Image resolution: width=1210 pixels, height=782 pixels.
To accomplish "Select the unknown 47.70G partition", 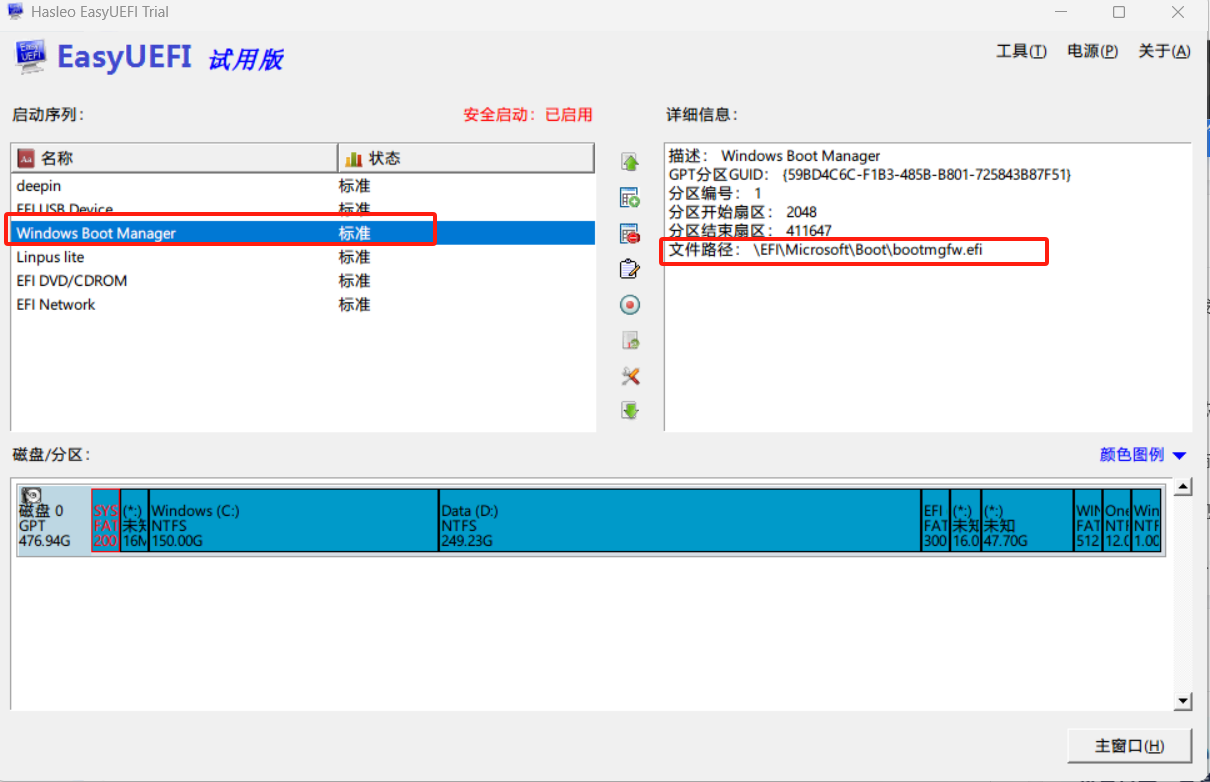I will click(x=1027, y=520).
